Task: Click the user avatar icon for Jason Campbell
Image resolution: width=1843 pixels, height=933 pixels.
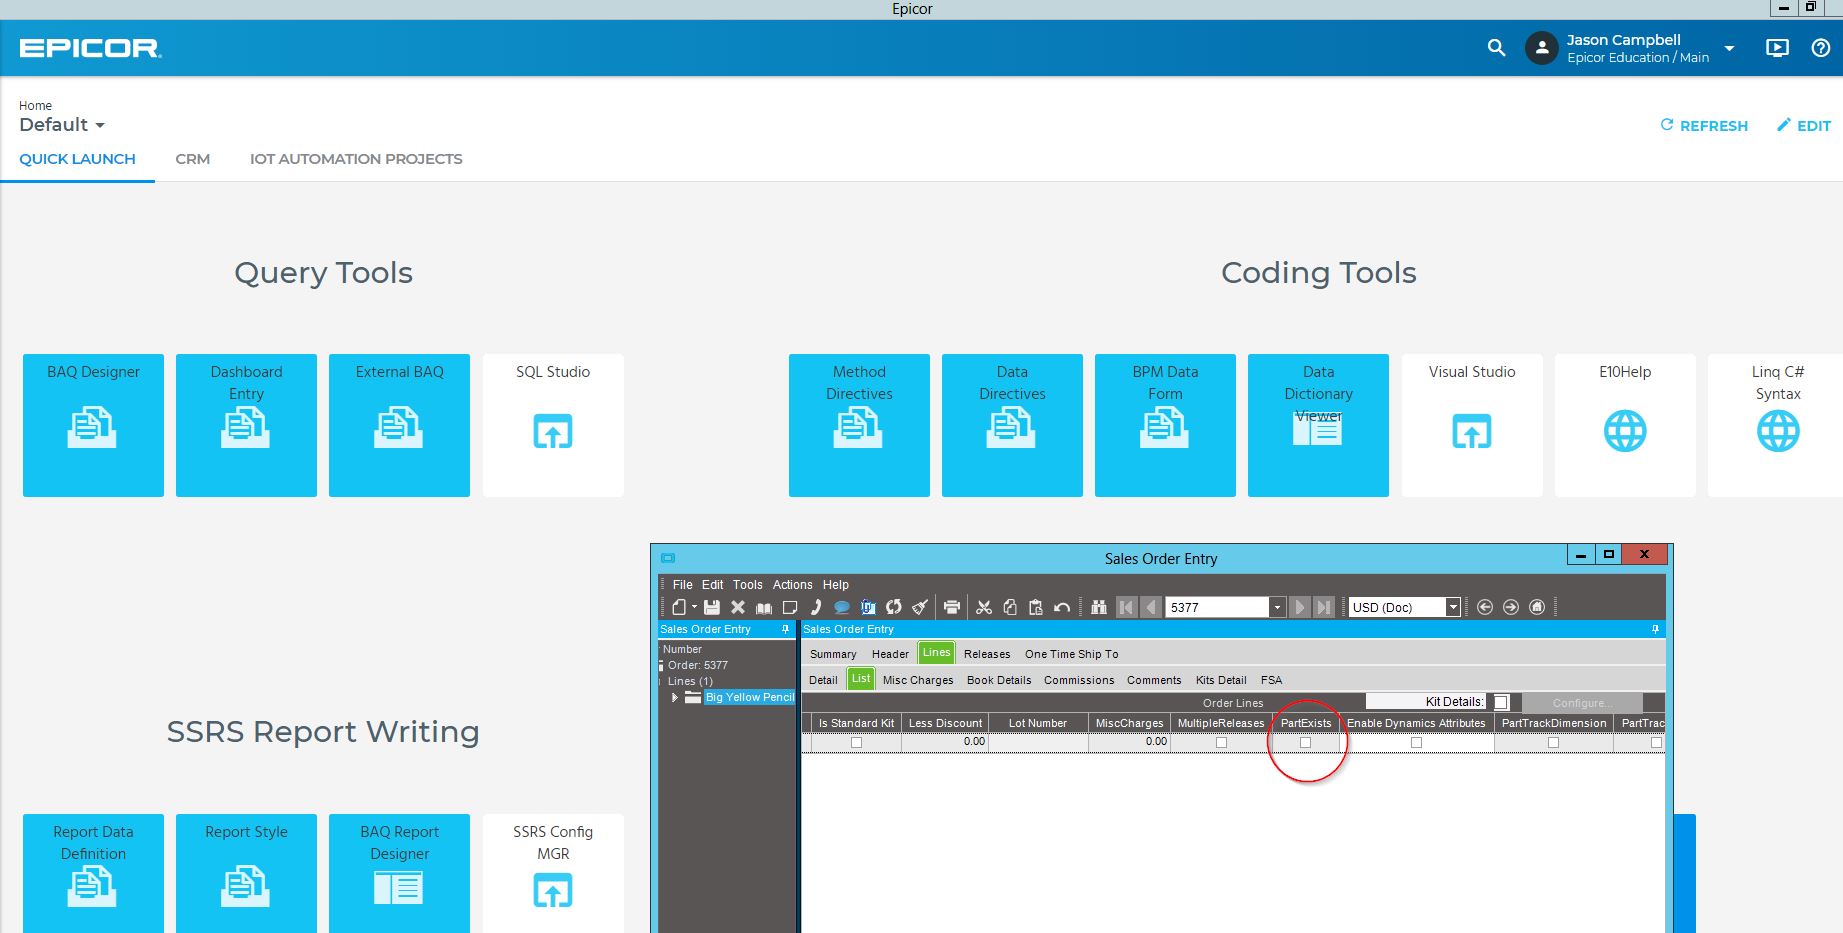Action: [1542, 48]
